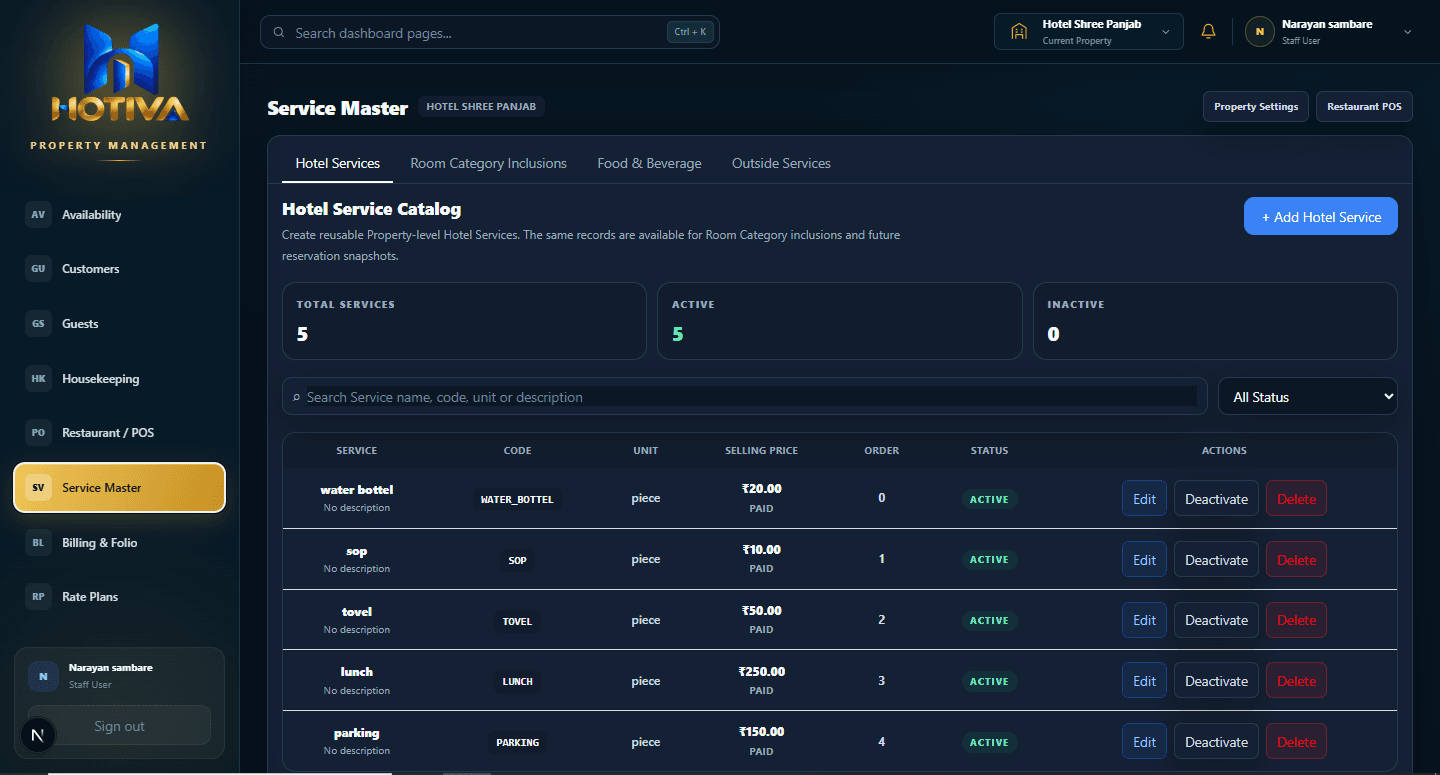Screen dimensions: 1440x775
Task: Switch to the Food & Beverage tab
Action: [649, 163]
